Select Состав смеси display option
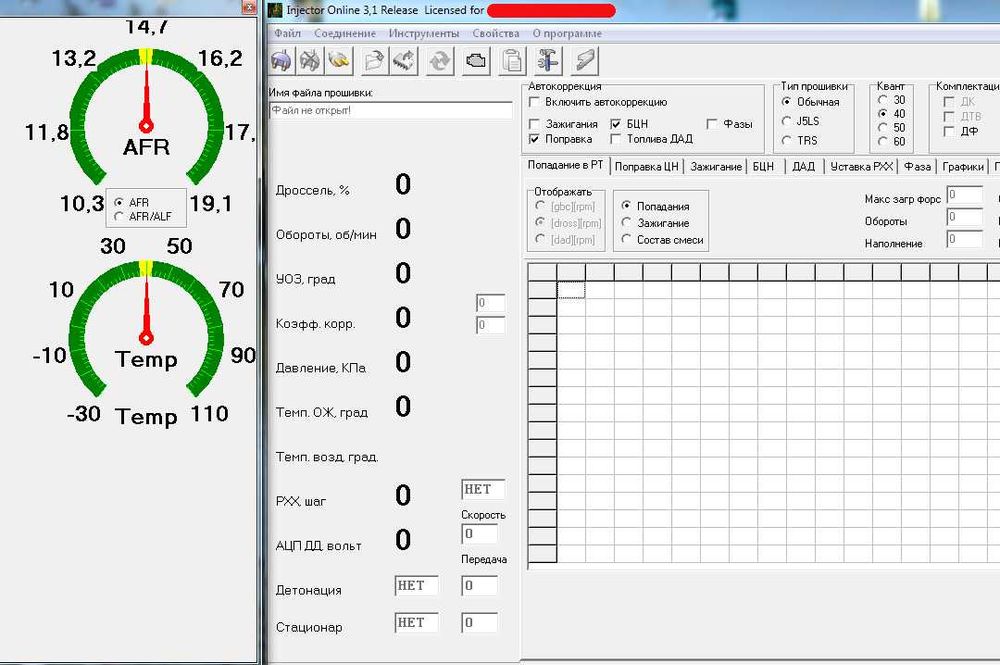The width and height of the screenshot is (1000, 665). click(x=626, y=239)
